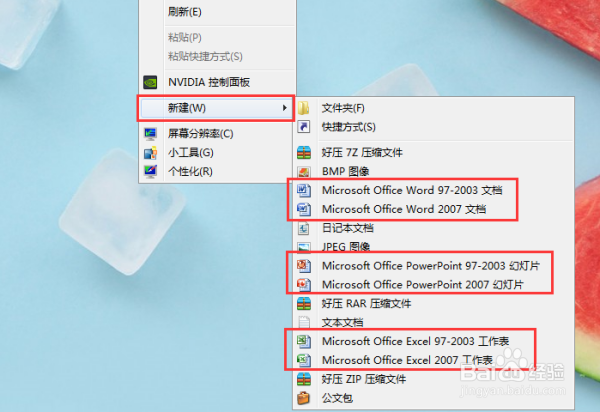Click the Excel 97-2003 worksheet icon
This screenshot has width=600, height=412.
tap(304, 341)
